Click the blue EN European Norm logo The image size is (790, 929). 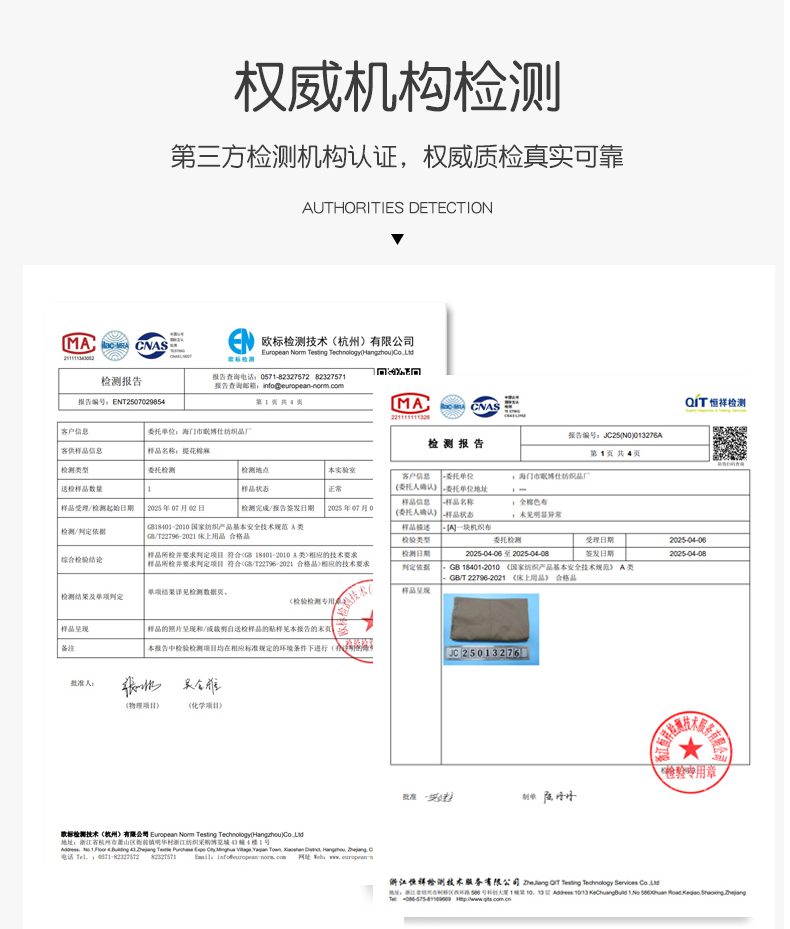(241, 342)
